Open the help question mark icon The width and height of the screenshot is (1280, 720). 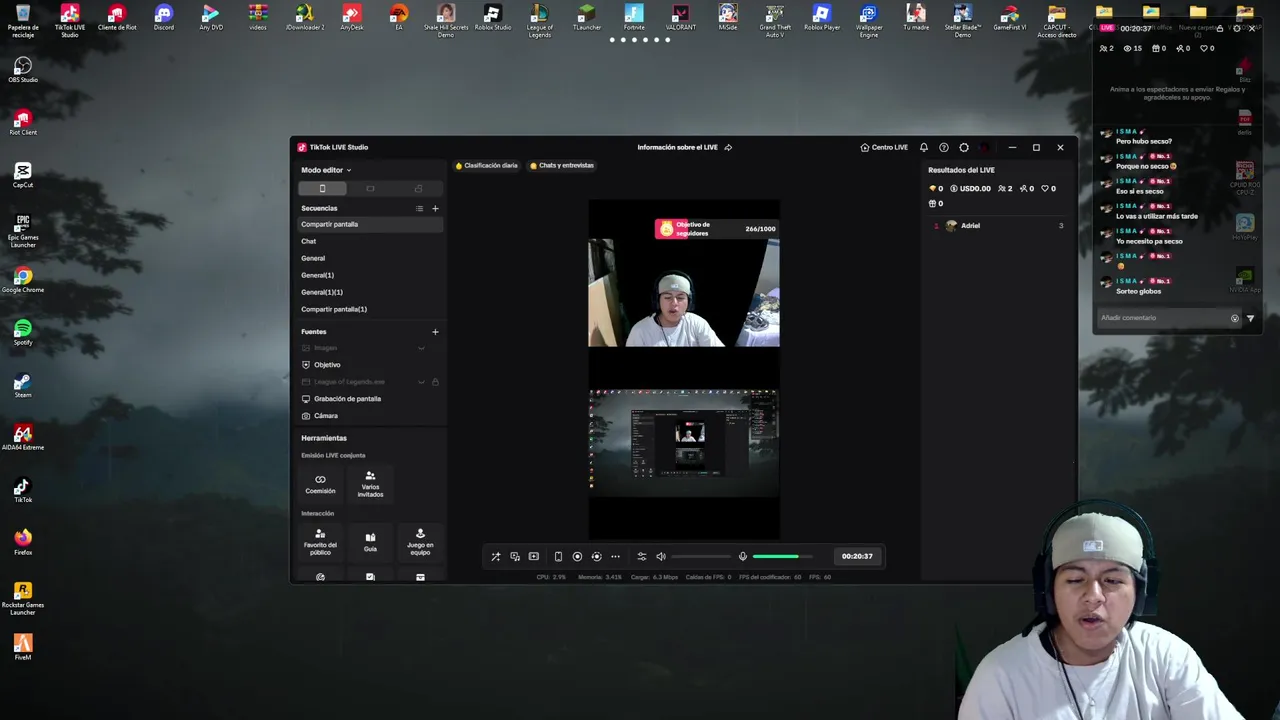pyautogui.click(x=944, y=147)
